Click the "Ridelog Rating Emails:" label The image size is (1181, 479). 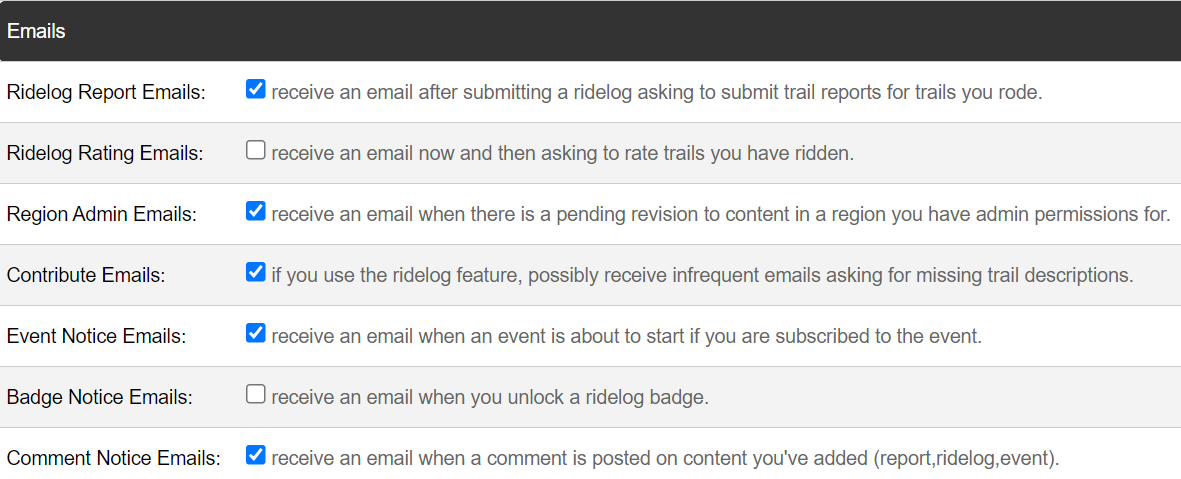(x=105, y=154)
